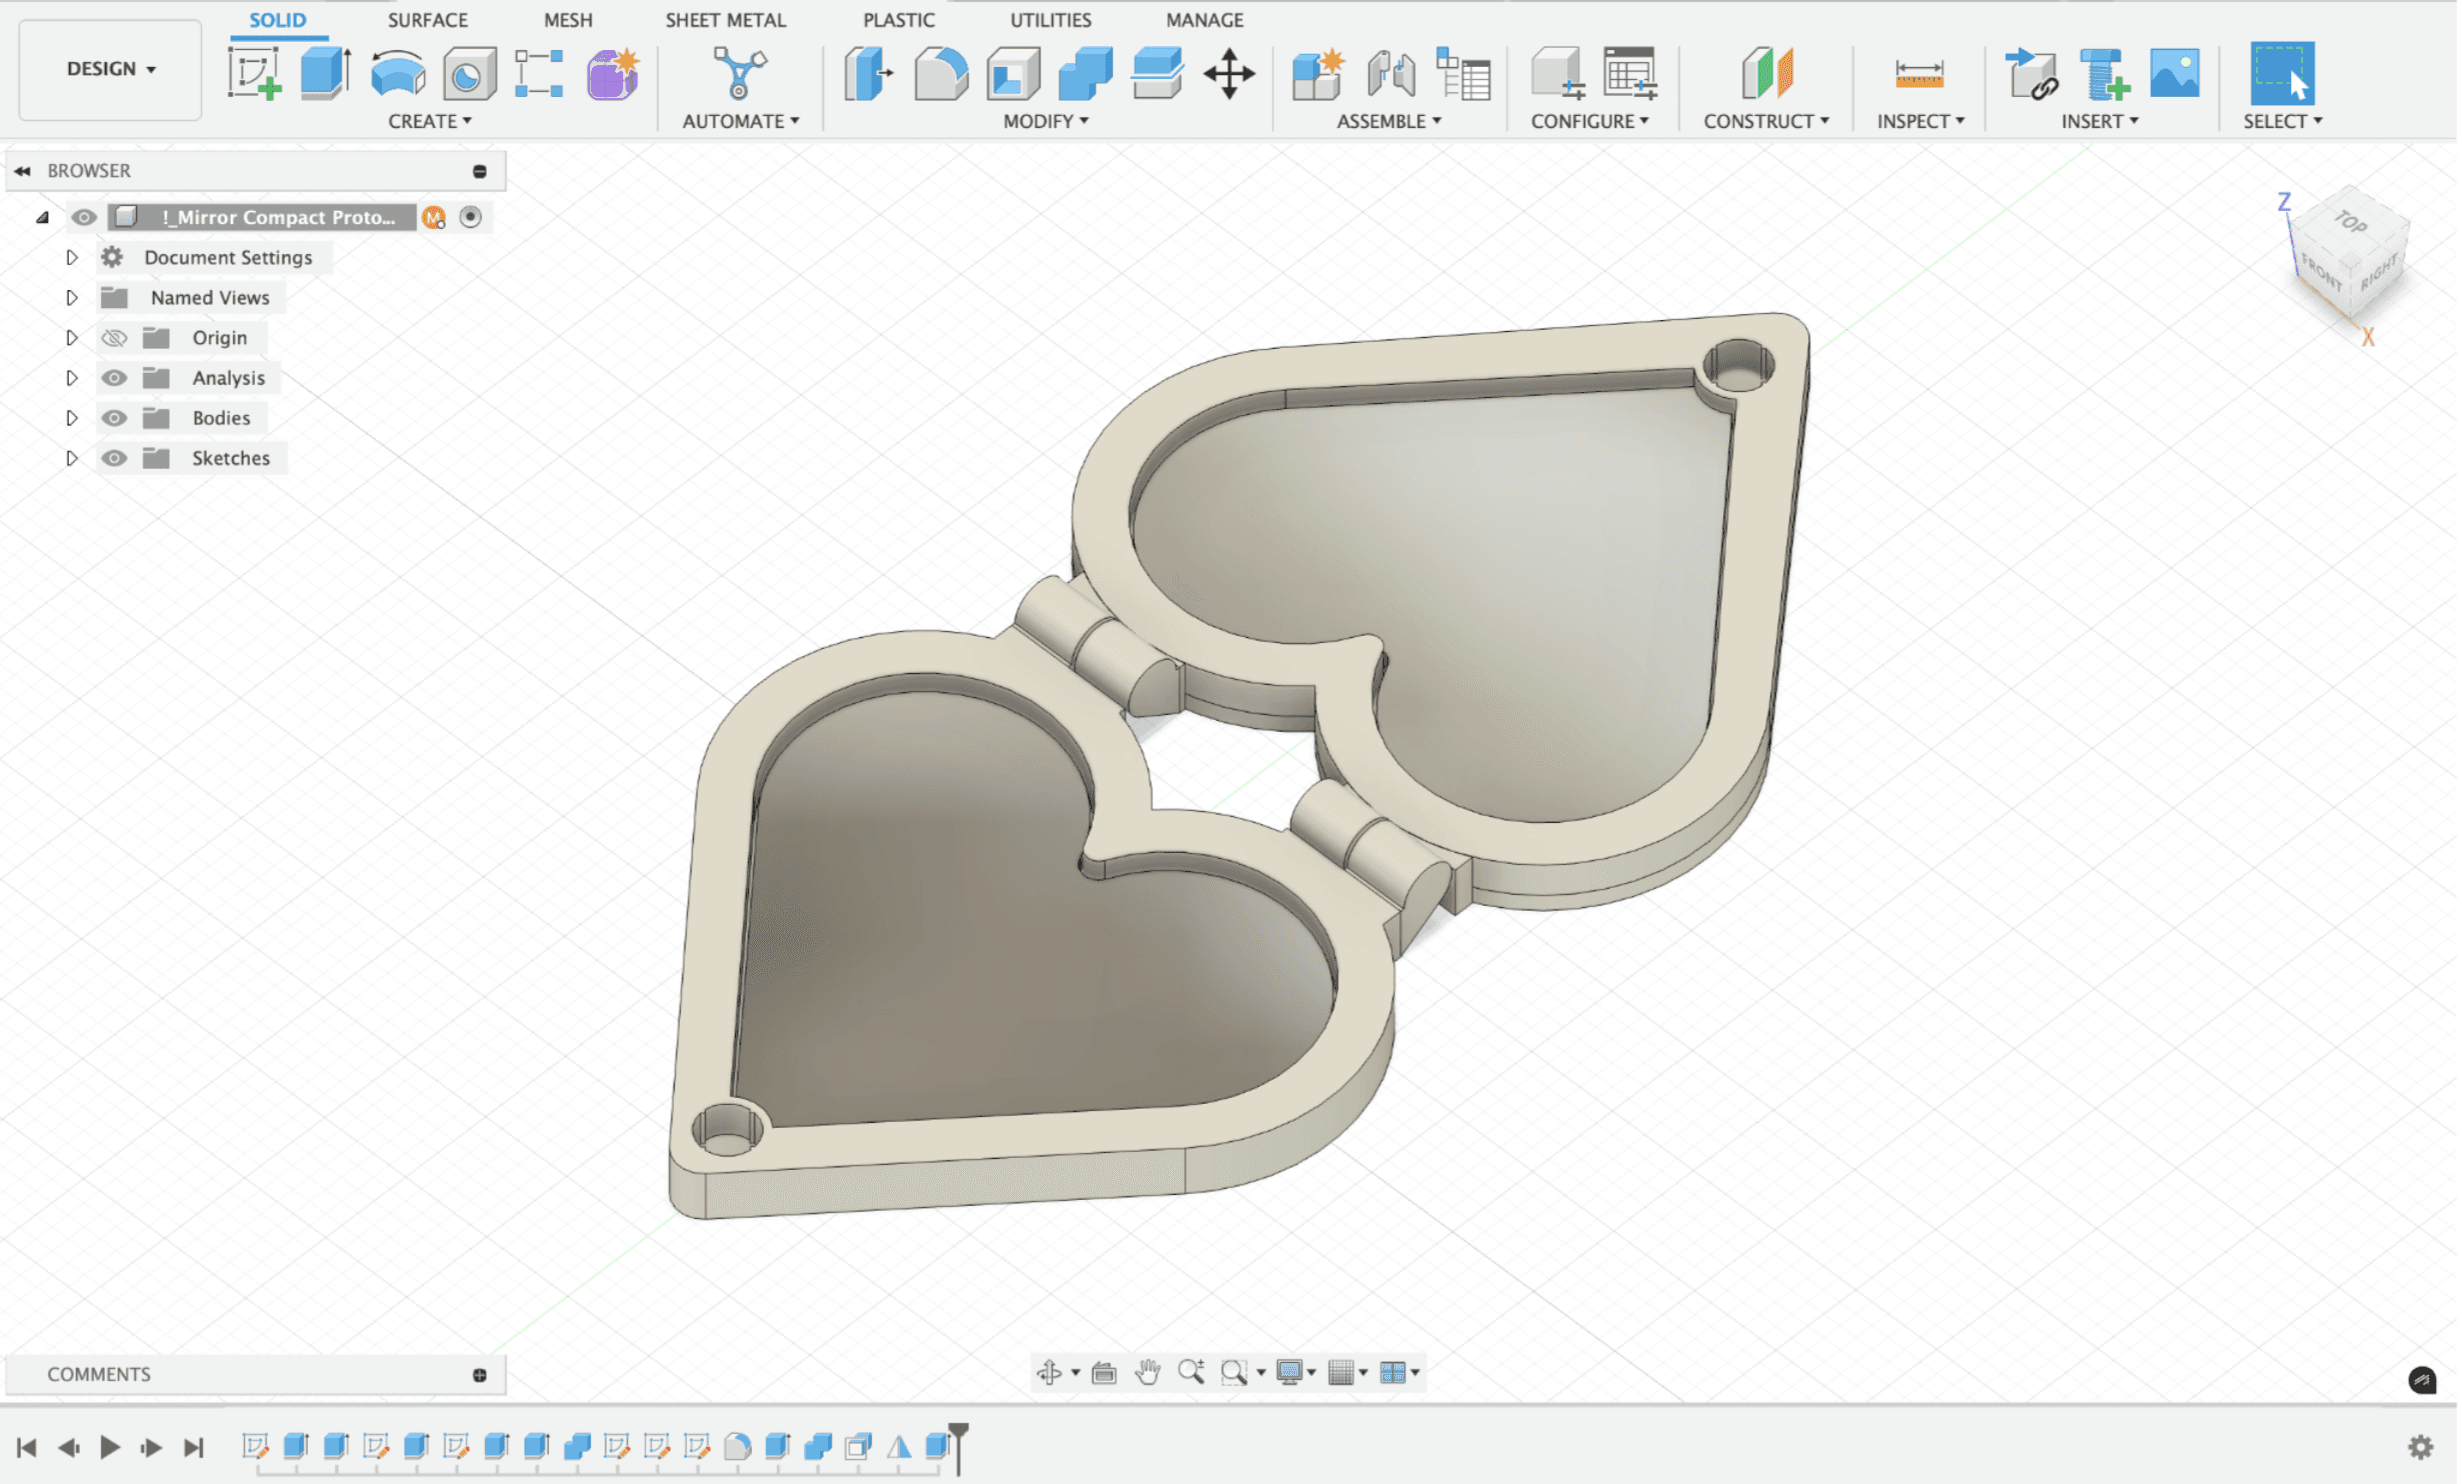Click the Fillet tool in Modify
The height and width of the screenshot is (1484, 2462).
pos(941,74)
